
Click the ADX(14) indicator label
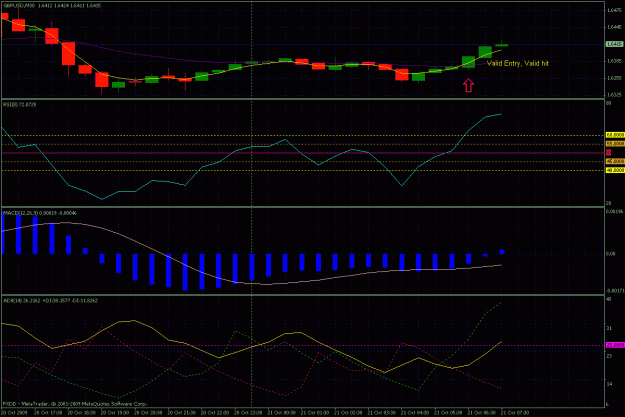point(50,300)
